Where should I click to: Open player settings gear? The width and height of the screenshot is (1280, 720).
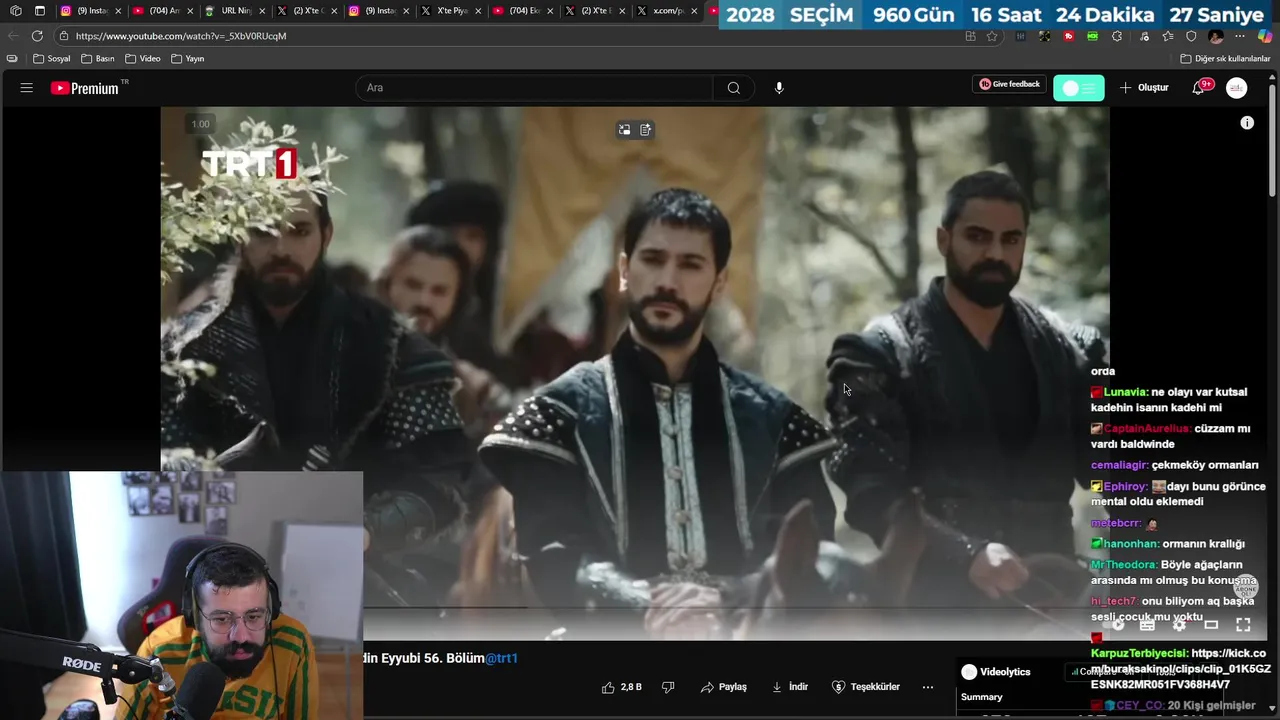pos(1179,625)
